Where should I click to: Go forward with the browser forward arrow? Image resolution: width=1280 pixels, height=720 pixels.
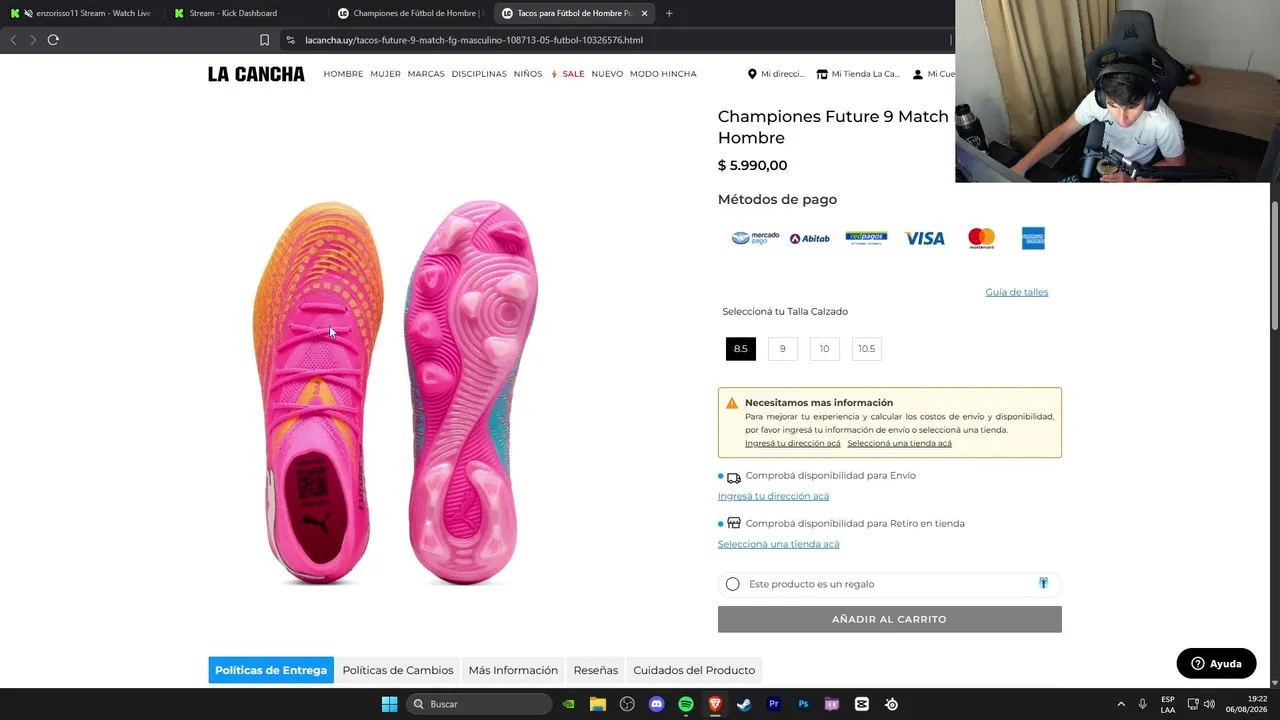point(33,40)
